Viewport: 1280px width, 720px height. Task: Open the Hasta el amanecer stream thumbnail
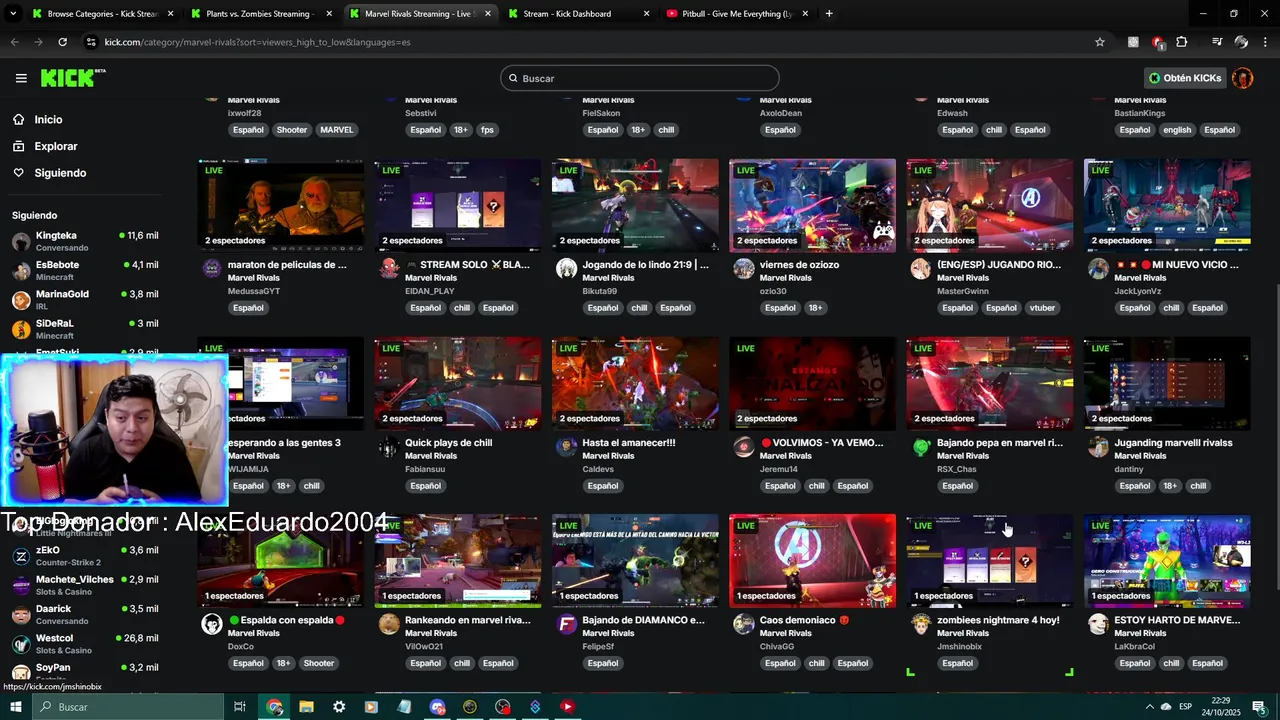pyautogui.click(x=635, y=383)
